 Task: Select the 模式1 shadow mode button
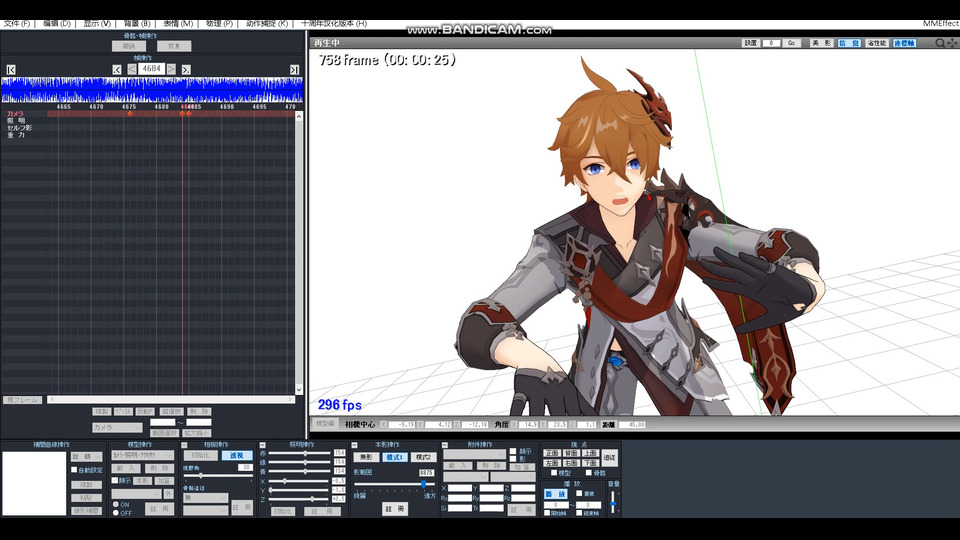click(395, 457)
